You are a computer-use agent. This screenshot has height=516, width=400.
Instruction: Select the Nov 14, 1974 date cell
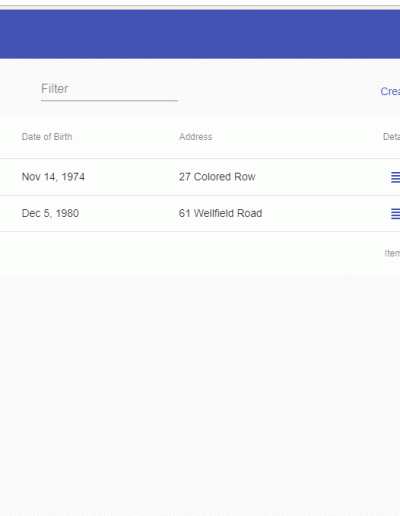pos(53,177)
